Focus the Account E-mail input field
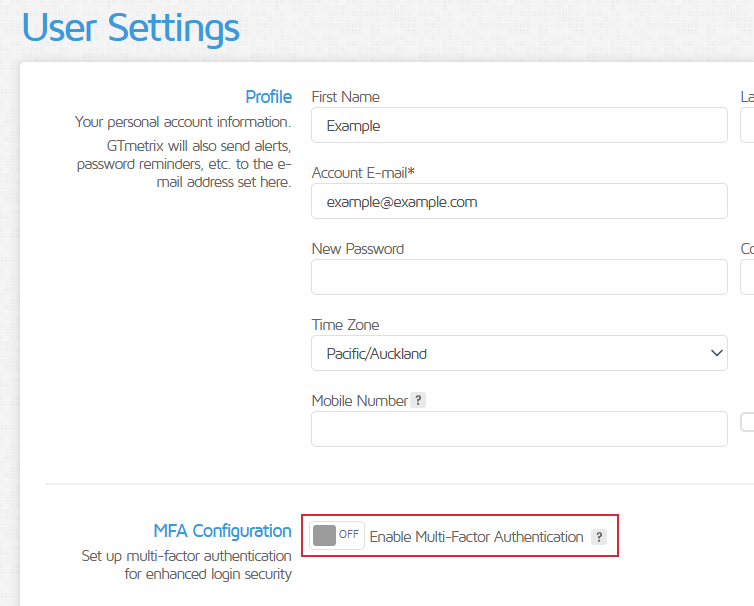Viewport: 754px width, 606px height. [x=518, y=201]
